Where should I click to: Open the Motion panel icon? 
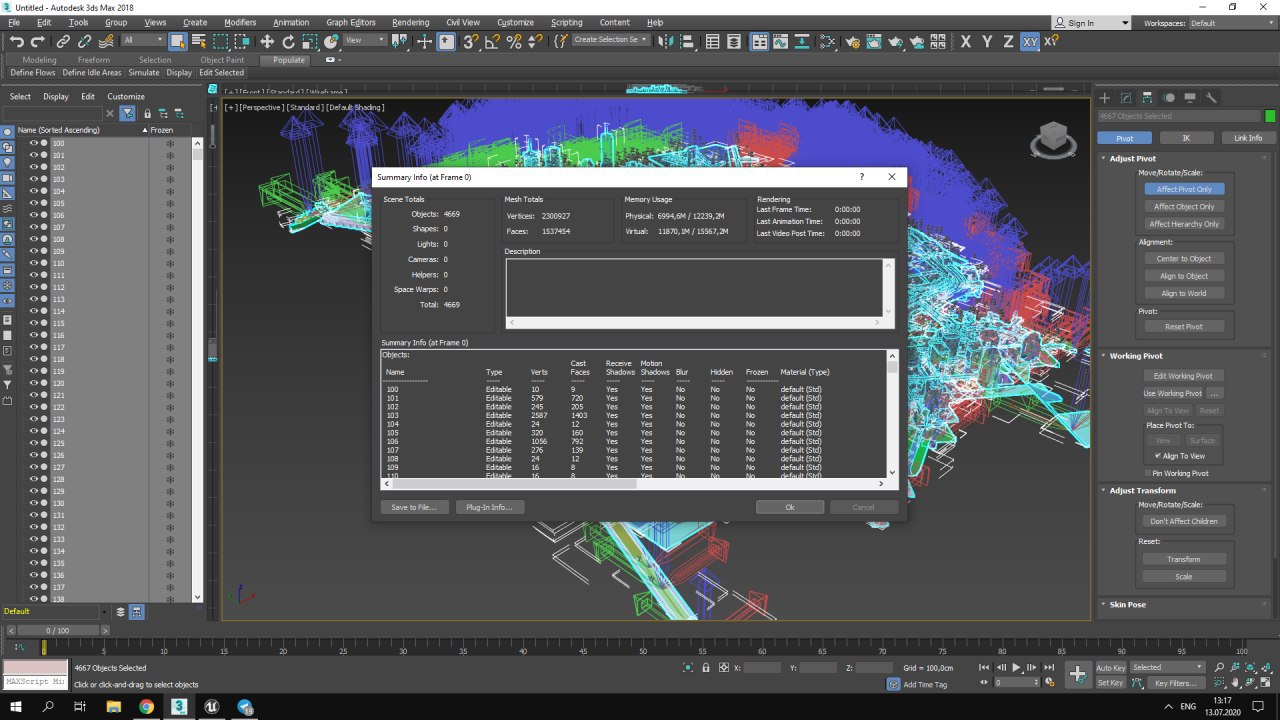point(1169,98)
